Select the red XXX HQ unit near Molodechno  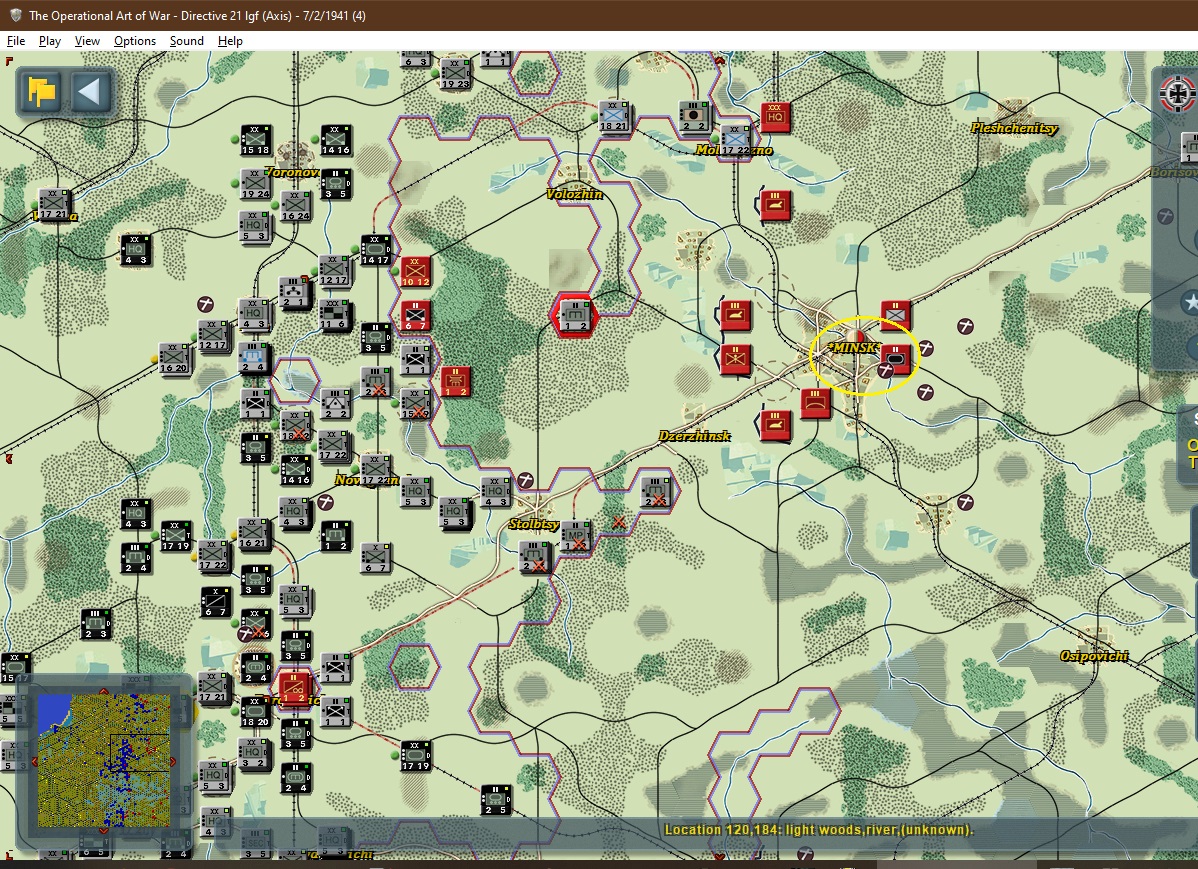tap(775, 117)
